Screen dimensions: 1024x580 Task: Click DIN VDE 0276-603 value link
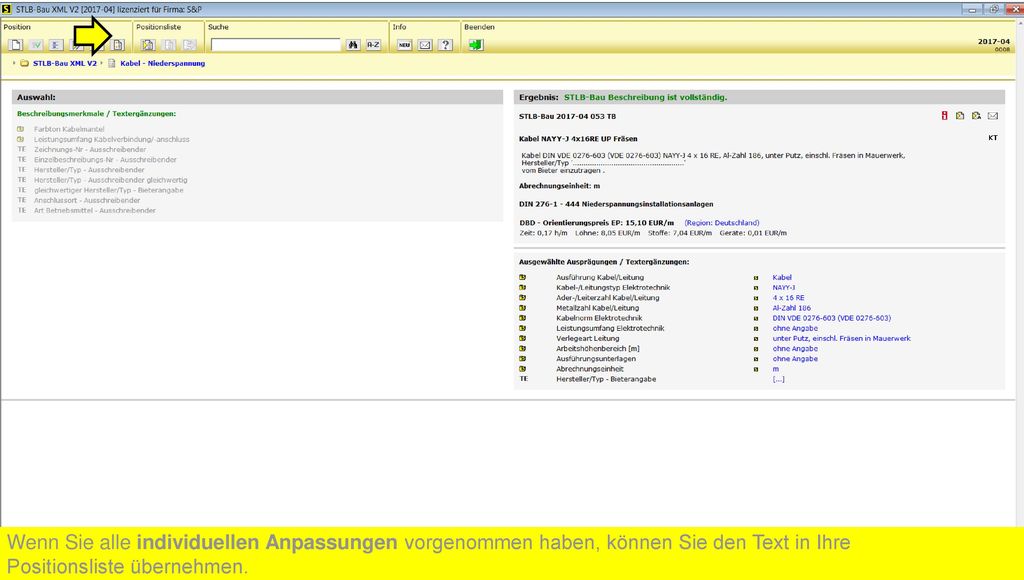click(x=831, y=318)
